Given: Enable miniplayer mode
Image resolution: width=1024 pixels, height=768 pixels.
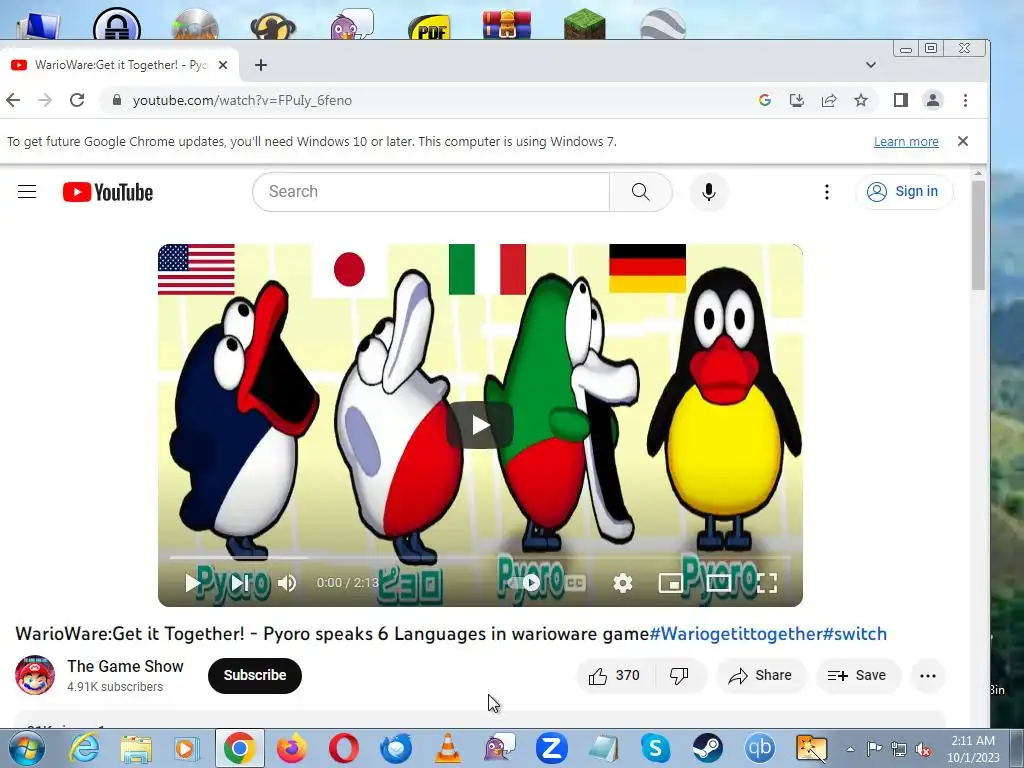Looking at the screenshot, I should click(670, 583).
